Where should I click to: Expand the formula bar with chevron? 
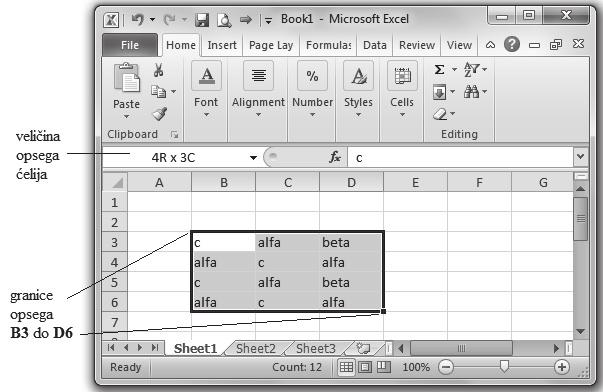pos(580,157)
